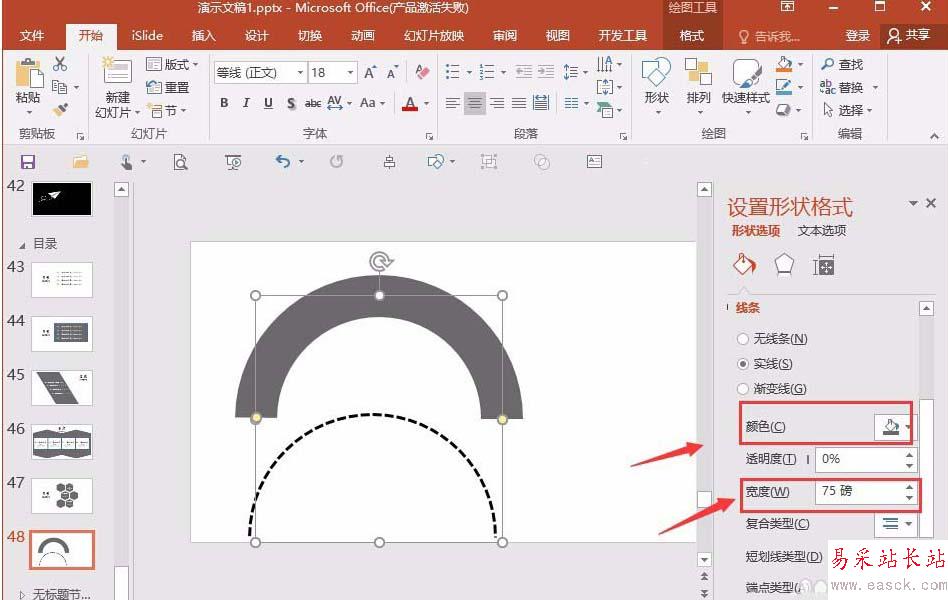Expand the 复合类型(C) dropdown
Screen dimensions: 948x600
[895, 523]
